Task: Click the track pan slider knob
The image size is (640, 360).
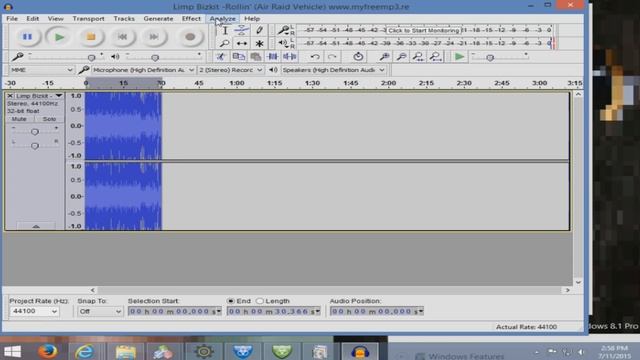Action: click(35, 146)
